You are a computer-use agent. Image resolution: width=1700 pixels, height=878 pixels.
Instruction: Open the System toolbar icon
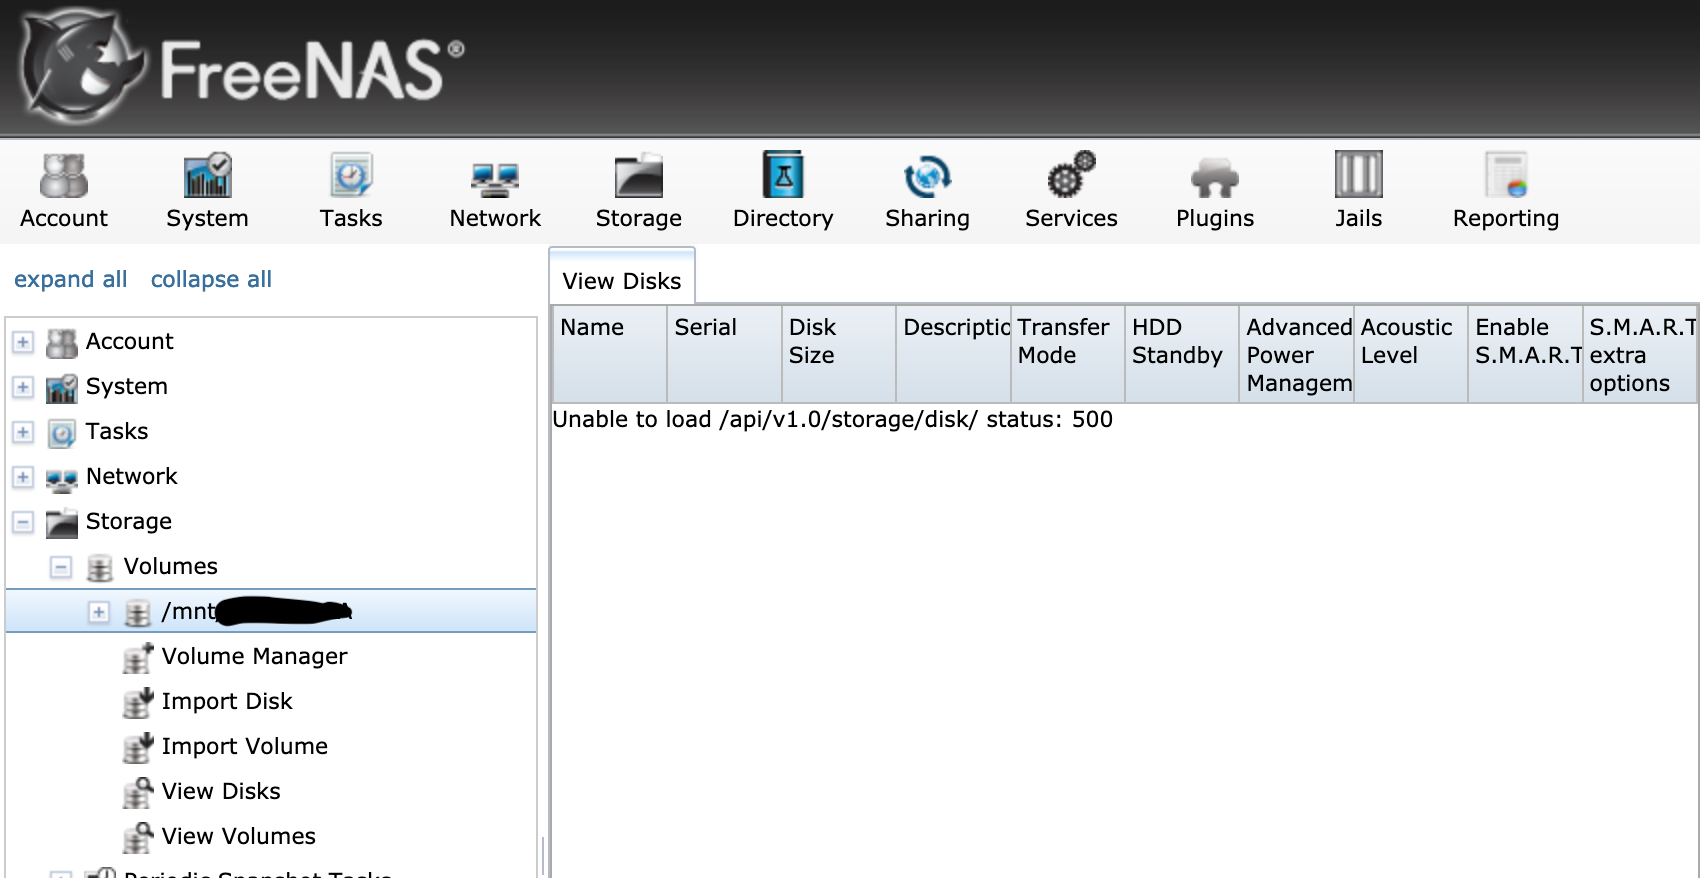(207, 176)
